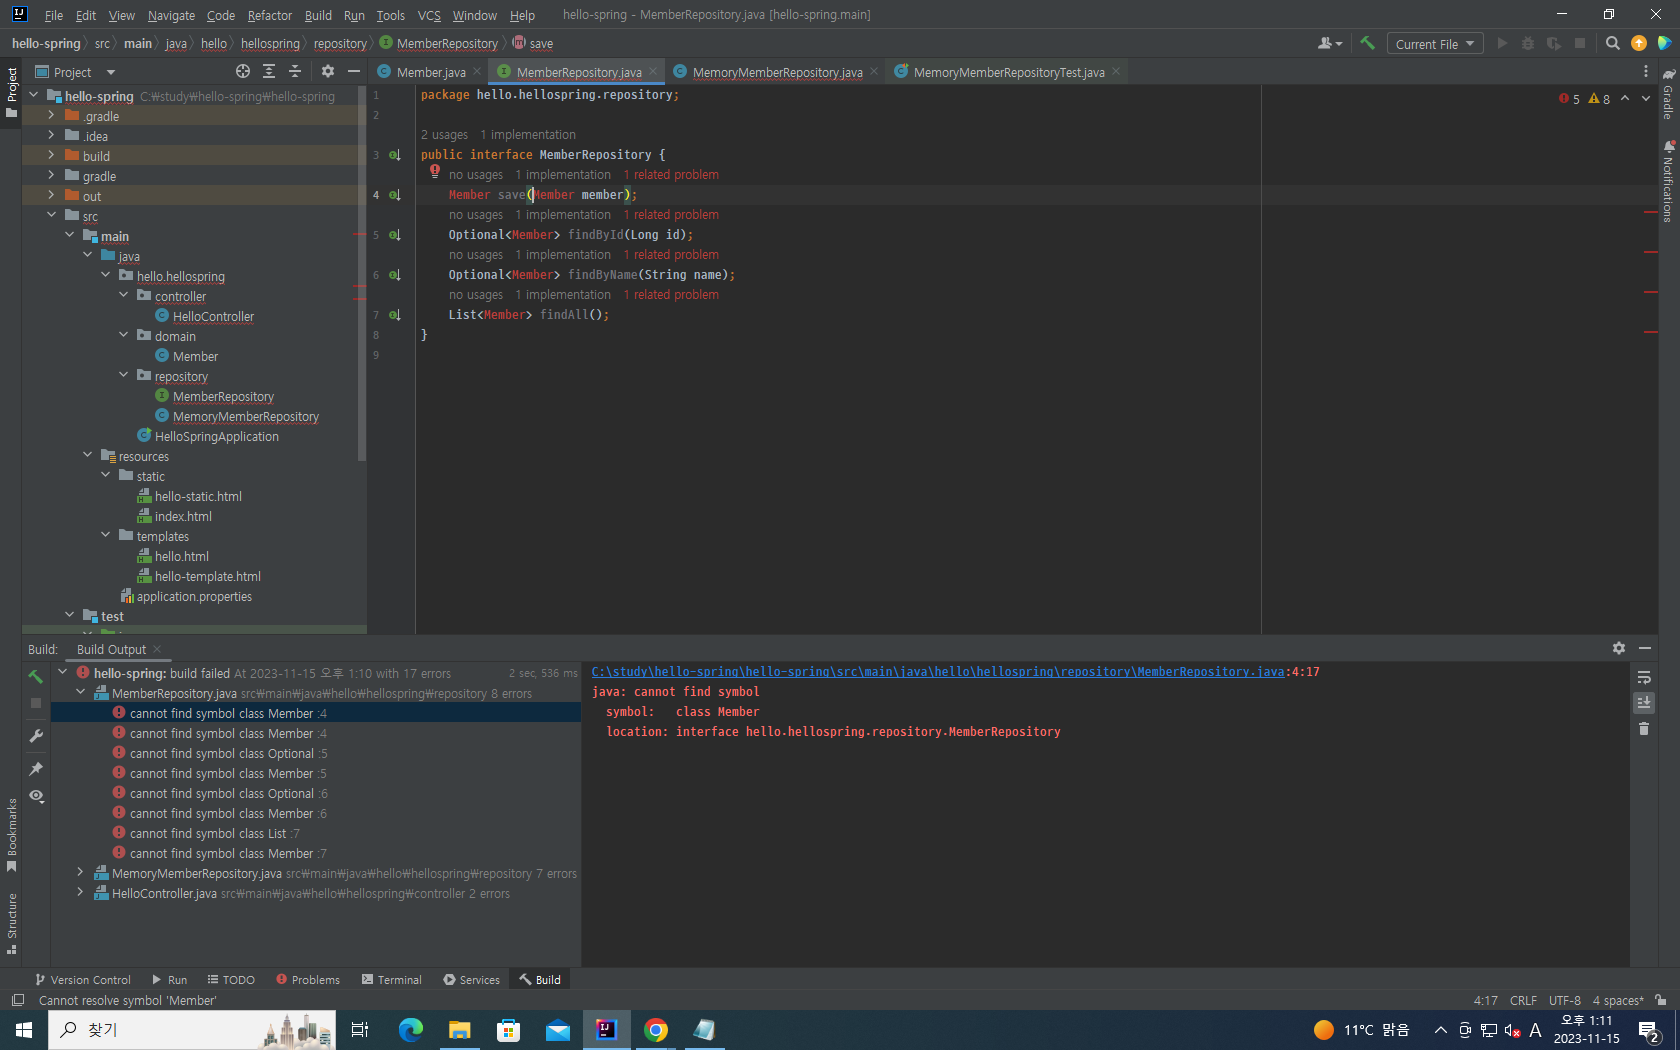Open MemberRepository.java error file link
1680x1050 pixels.
pyautogui.click(x=937, y=672)
